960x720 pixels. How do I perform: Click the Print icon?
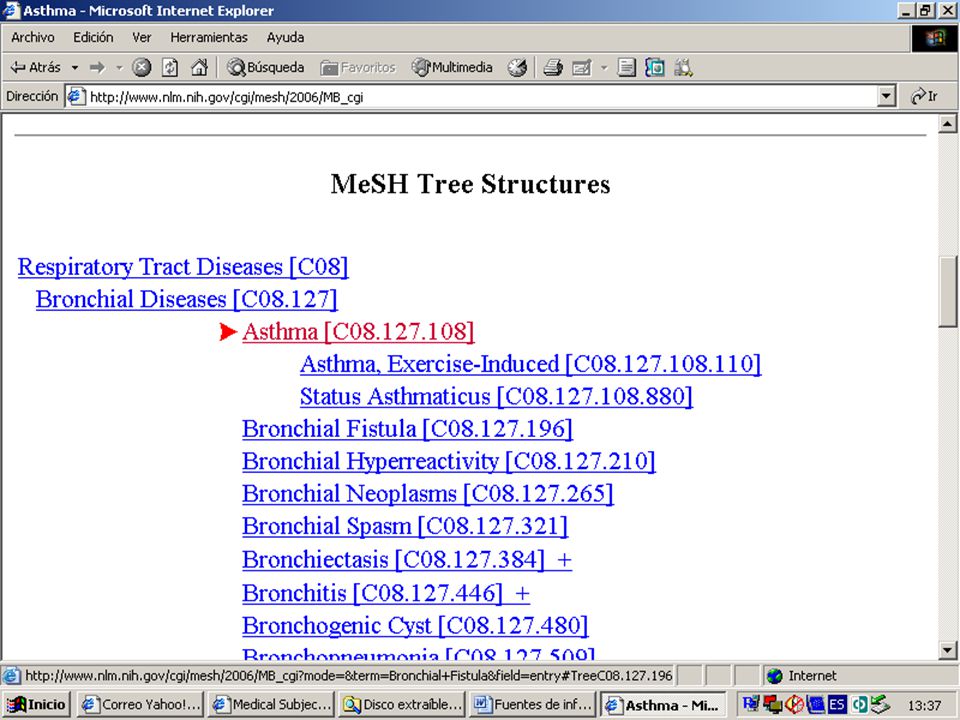[x=553, y=67]
